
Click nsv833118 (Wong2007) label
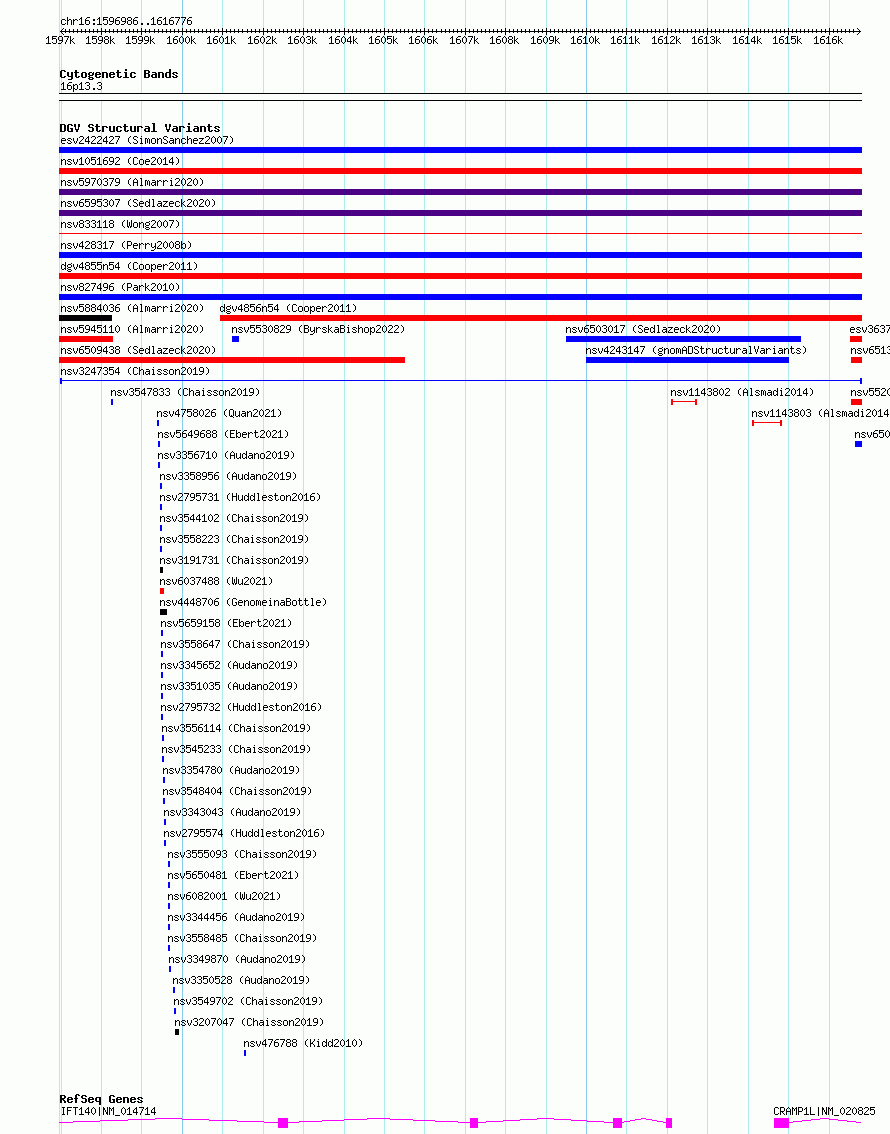[x=120, y=224]
